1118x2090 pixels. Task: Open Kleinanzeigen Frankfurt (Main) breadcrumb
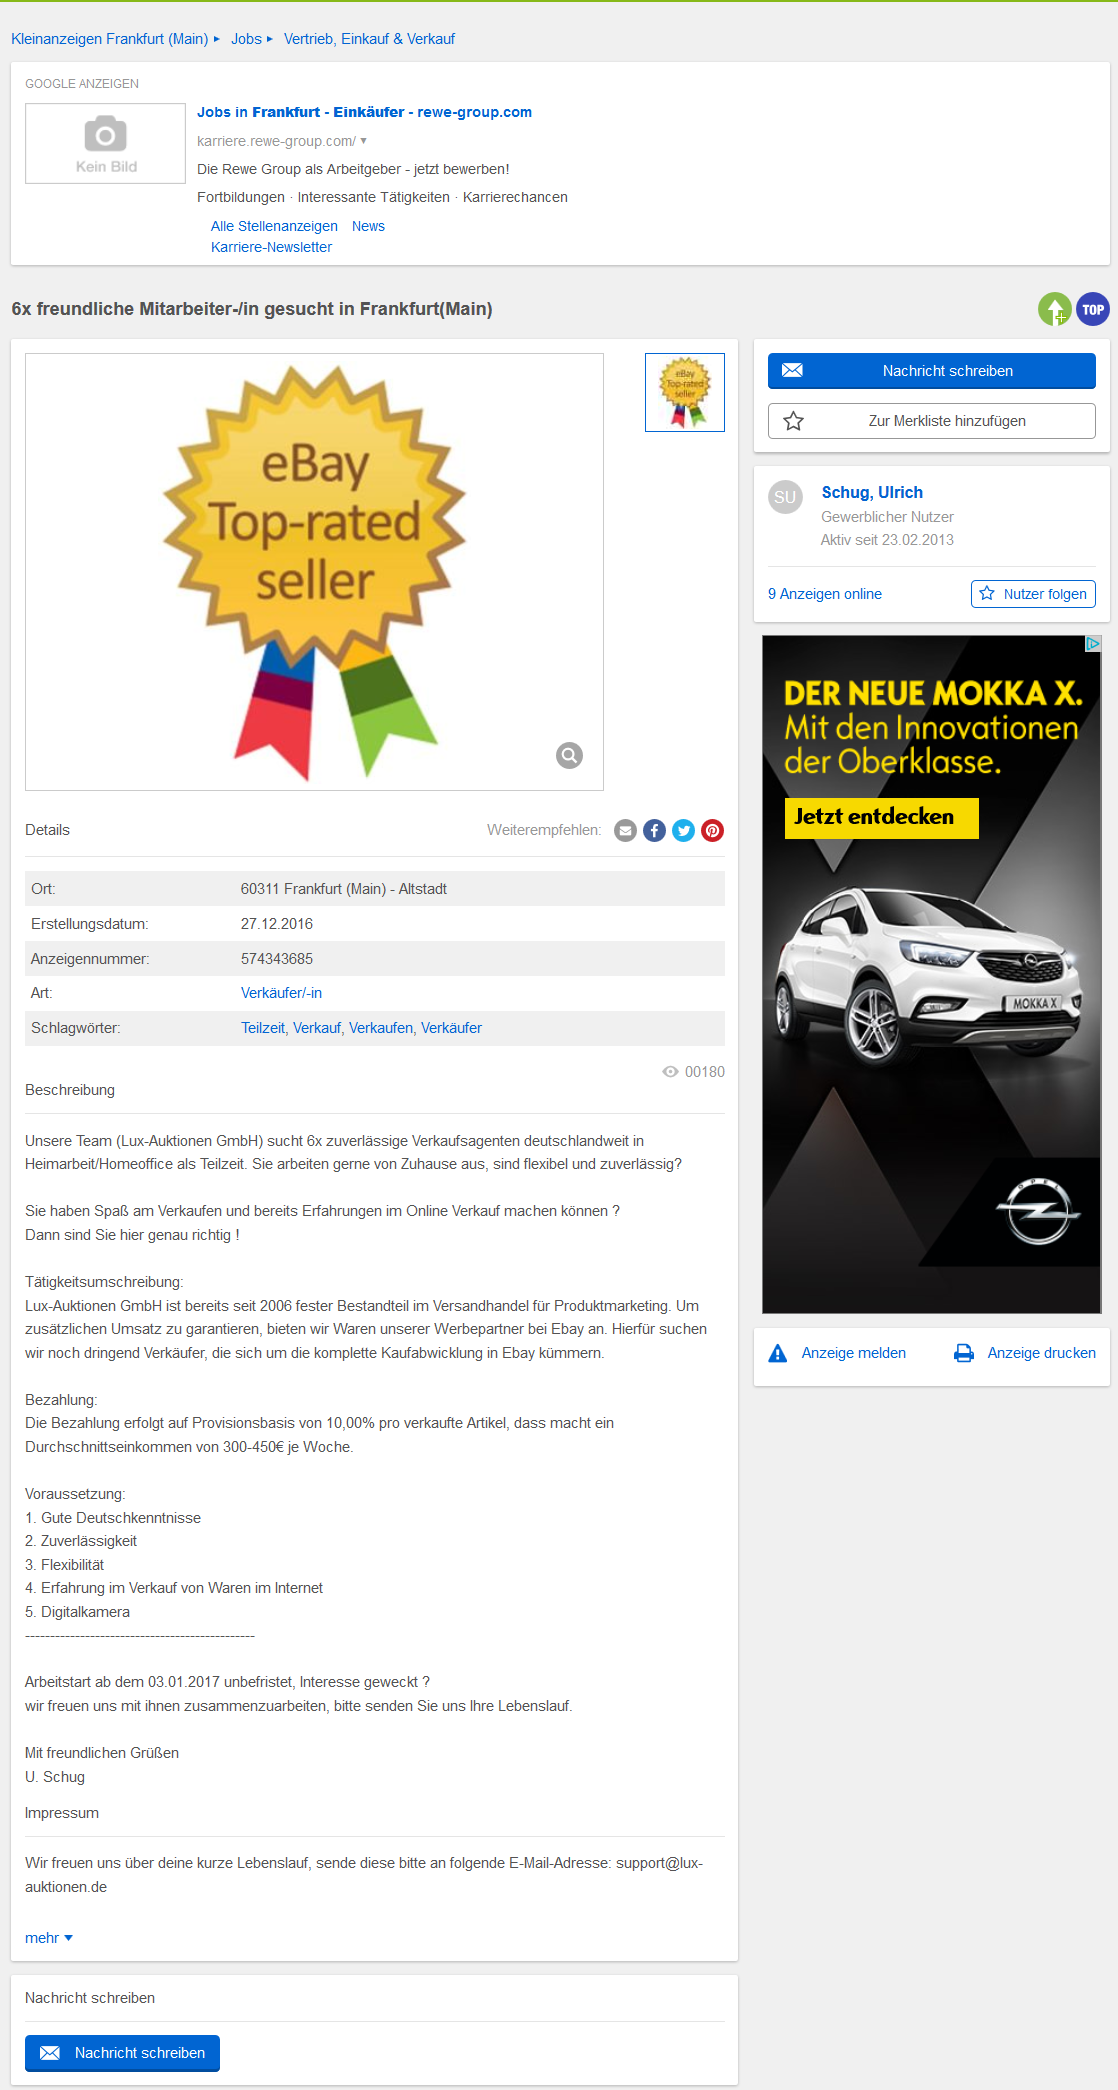pyautogui.click(x=110, y=39)
